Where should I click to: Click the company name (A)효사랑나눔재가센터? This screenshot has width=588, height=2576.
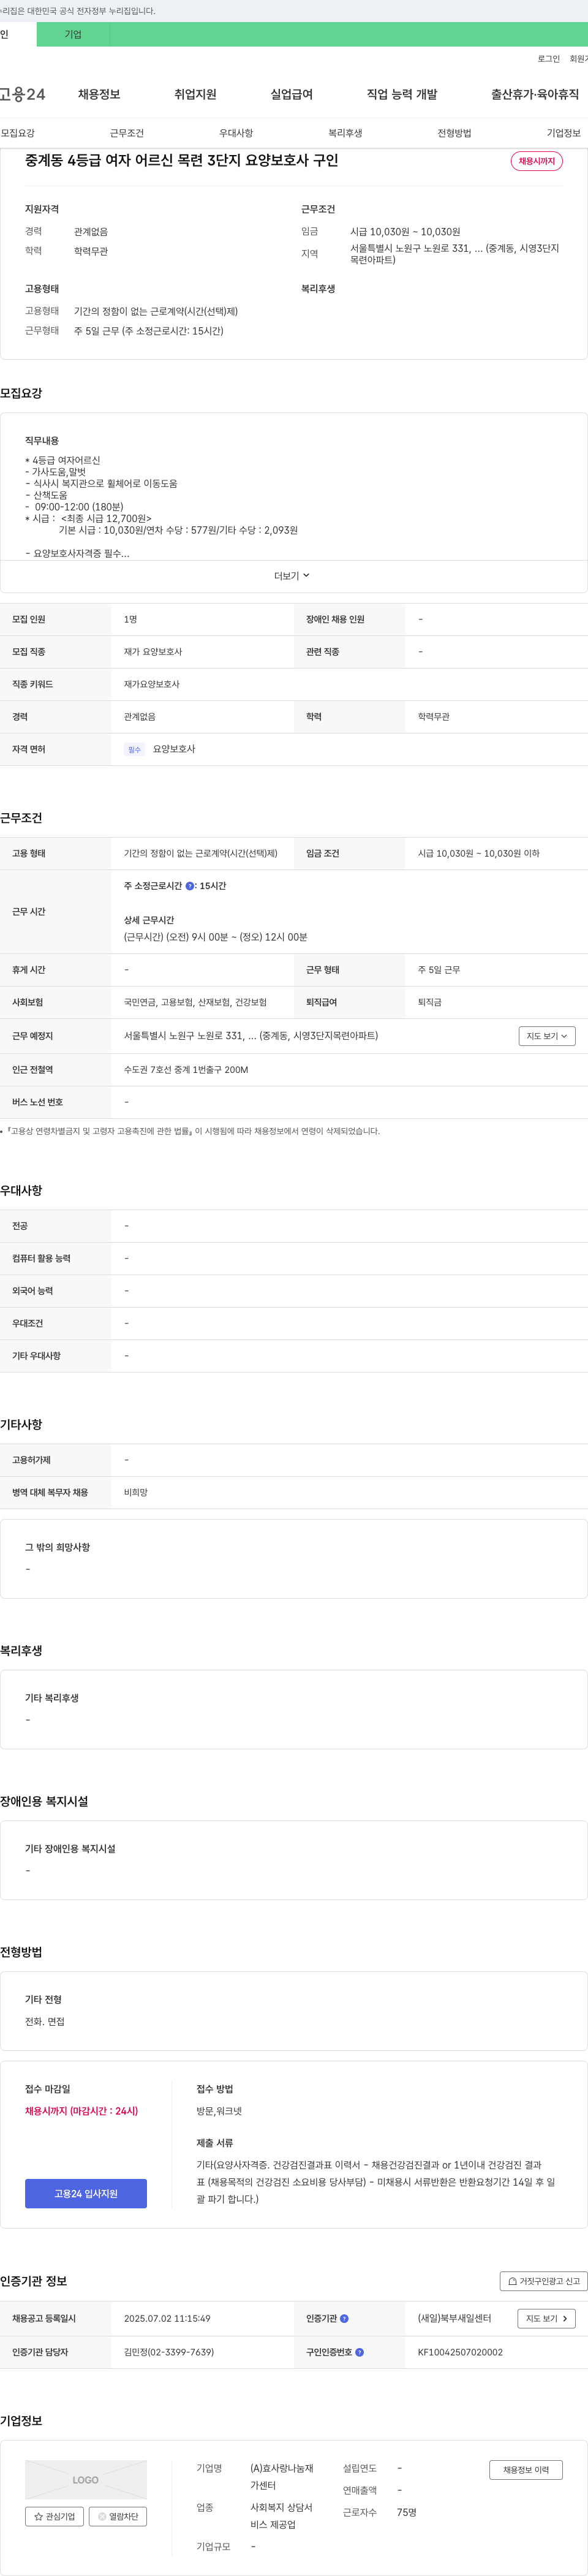coord(282,2476)
